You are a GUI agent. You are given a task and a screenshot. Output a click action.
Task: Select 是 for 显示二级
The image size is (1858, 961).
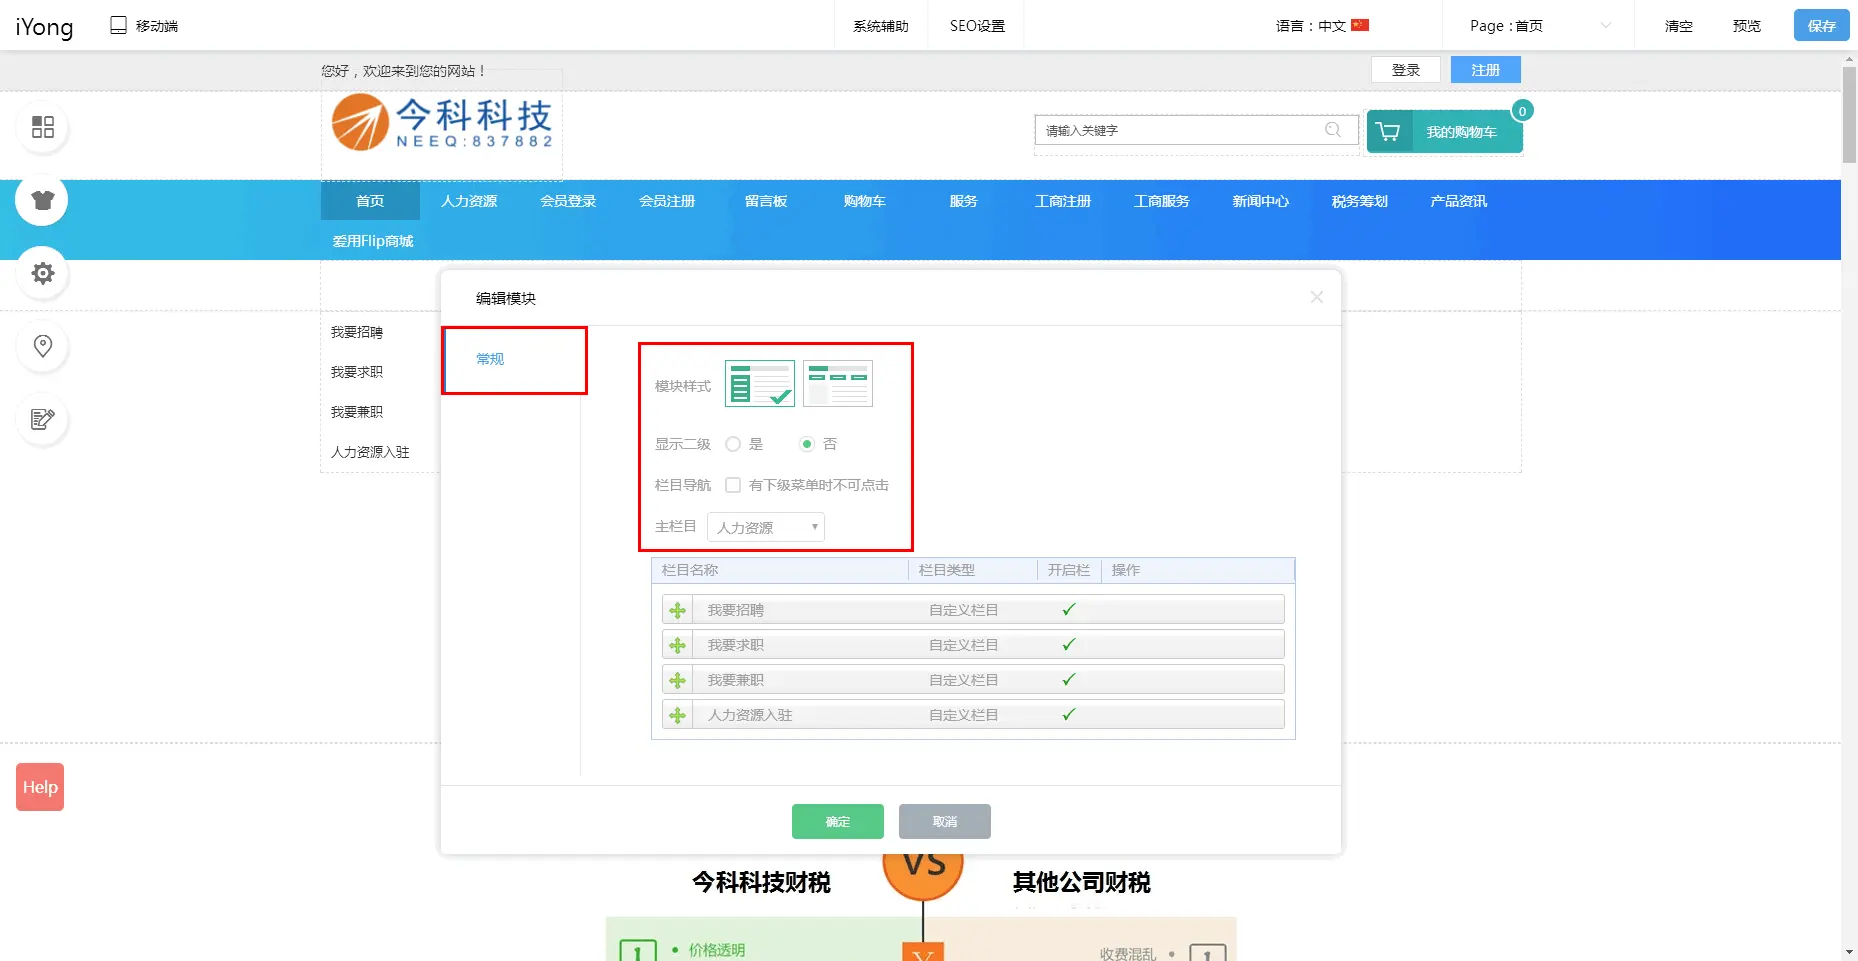point(733,444)
